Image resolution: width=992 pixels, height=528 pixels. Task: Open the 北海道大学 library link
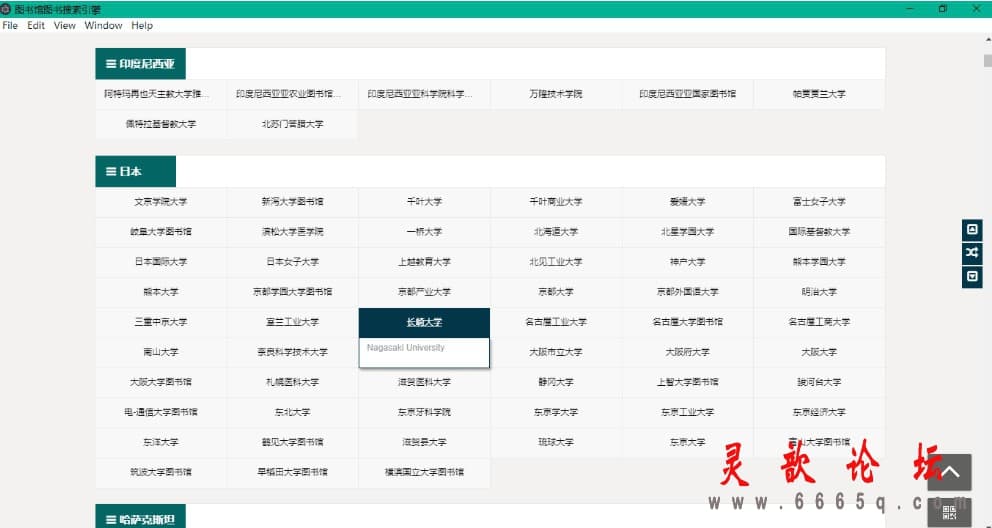click(x=556, y=232)
